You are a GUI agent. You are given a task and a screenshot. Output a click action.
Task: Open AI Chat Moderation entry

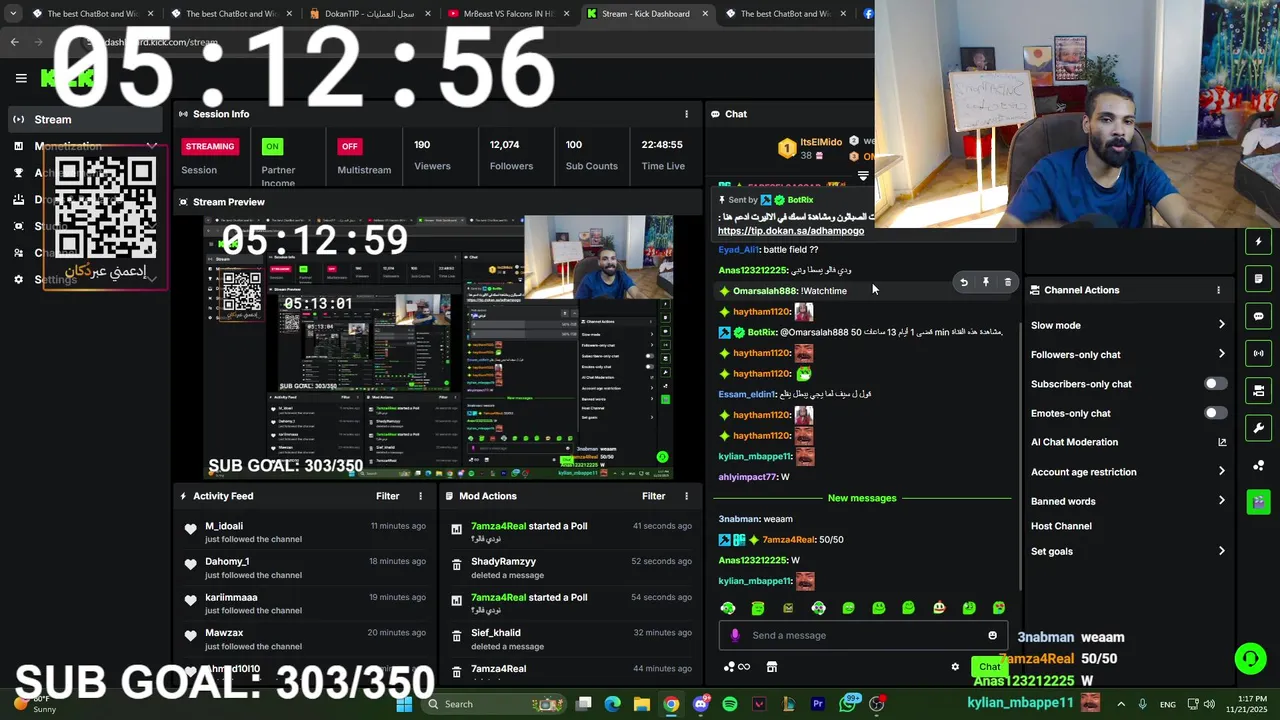click(1074, 442)
